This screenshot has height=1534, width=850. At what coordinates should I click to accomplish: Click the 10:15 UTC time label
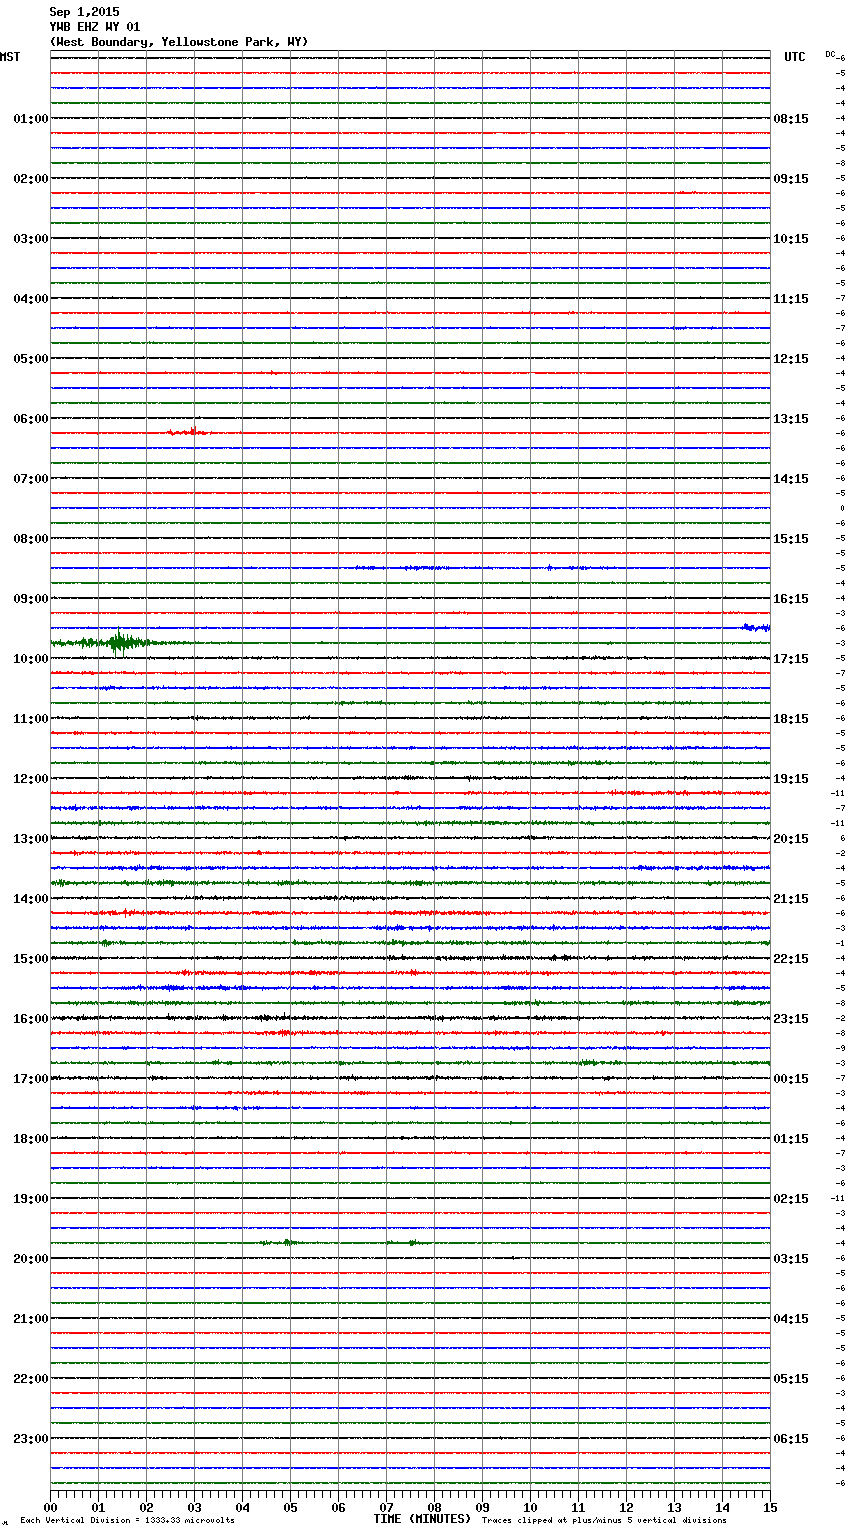[x=791, y=239]
